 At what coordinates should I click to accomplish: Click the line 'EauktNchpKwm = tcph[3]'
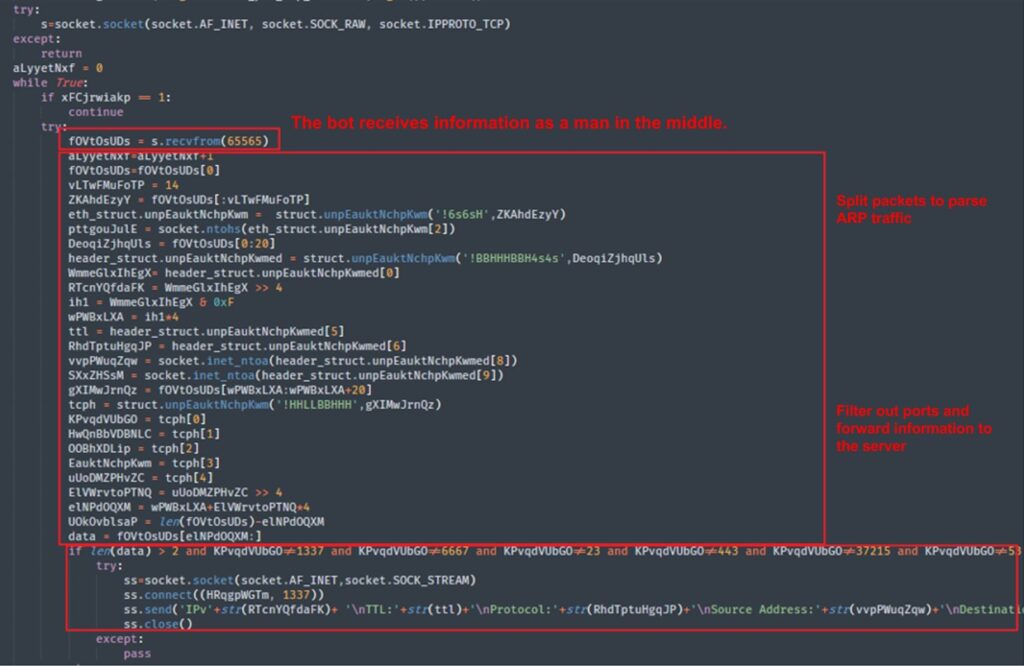[144, 463]
